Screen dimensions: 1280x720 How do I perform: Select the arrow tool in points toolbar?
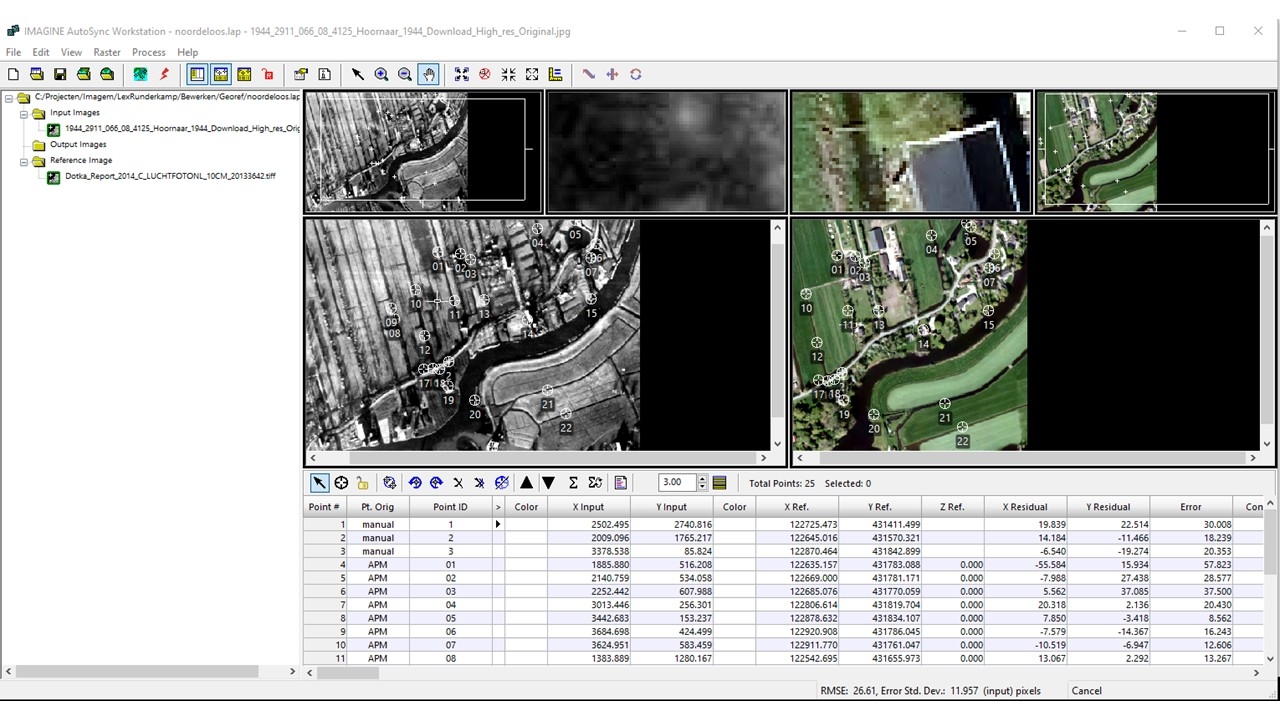coord(319,483)
